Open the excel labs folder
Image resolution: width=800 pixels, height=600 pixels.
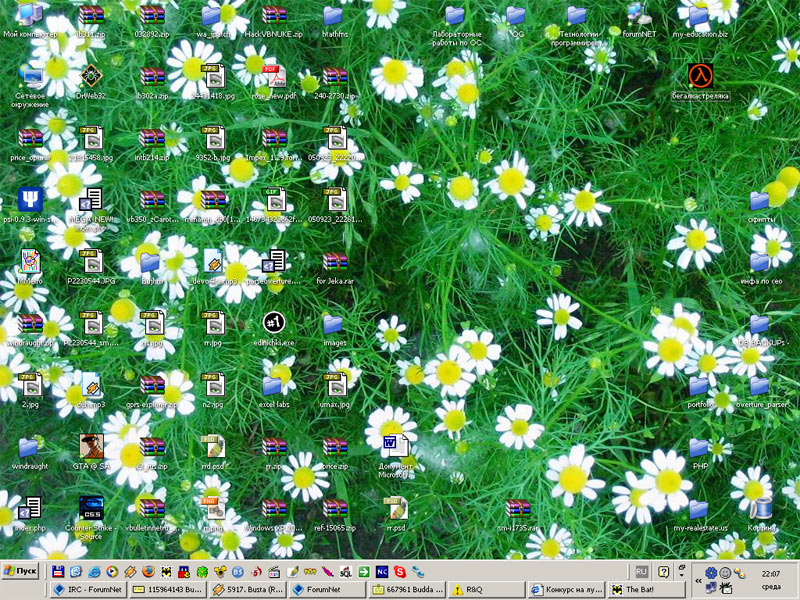[x=274, y=385]
